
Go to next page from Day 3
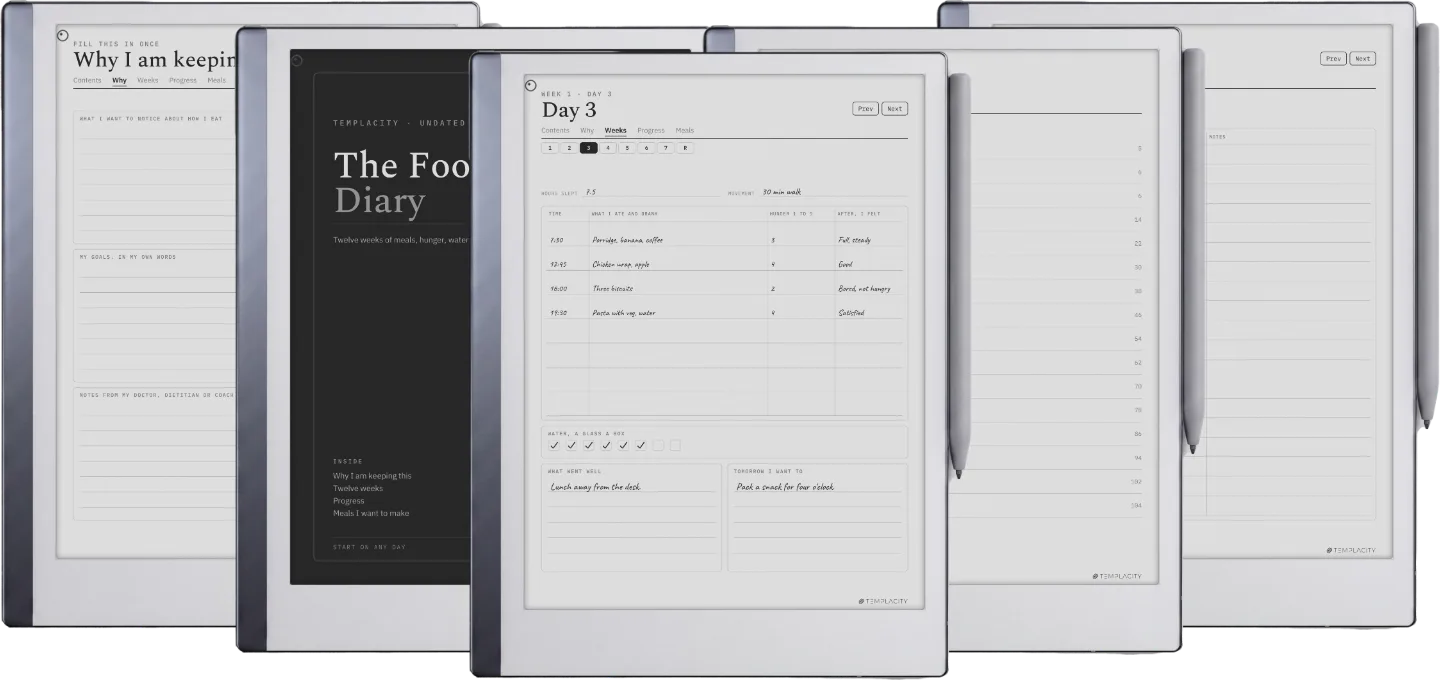pos(895,108)
